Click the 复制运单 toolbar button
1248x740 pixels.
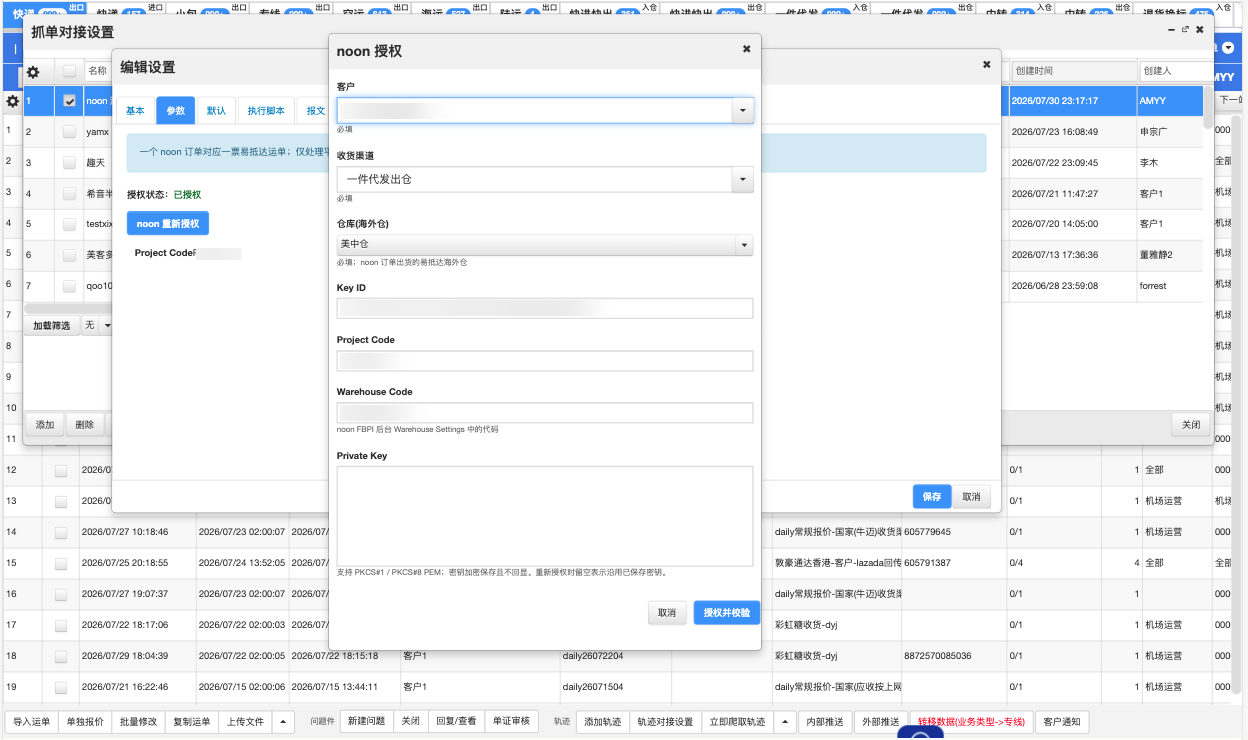[x=192, y=722]
